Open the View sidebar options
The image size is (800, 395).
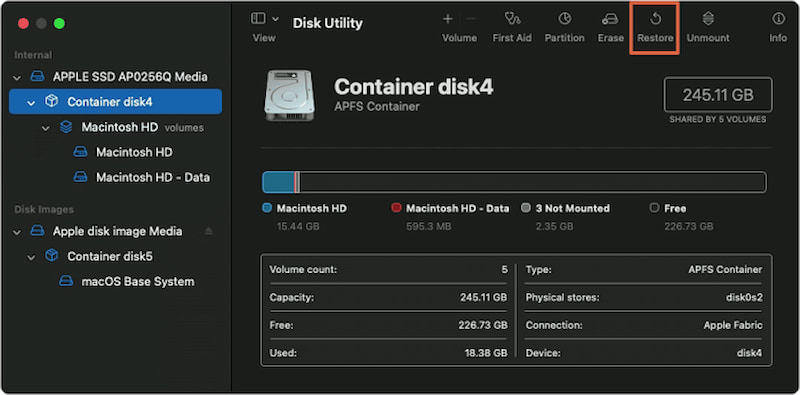265,19
